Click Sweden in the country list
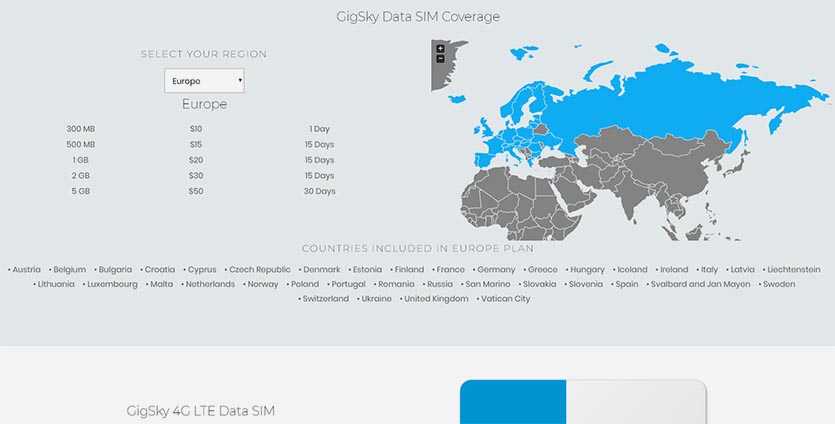 779,284
